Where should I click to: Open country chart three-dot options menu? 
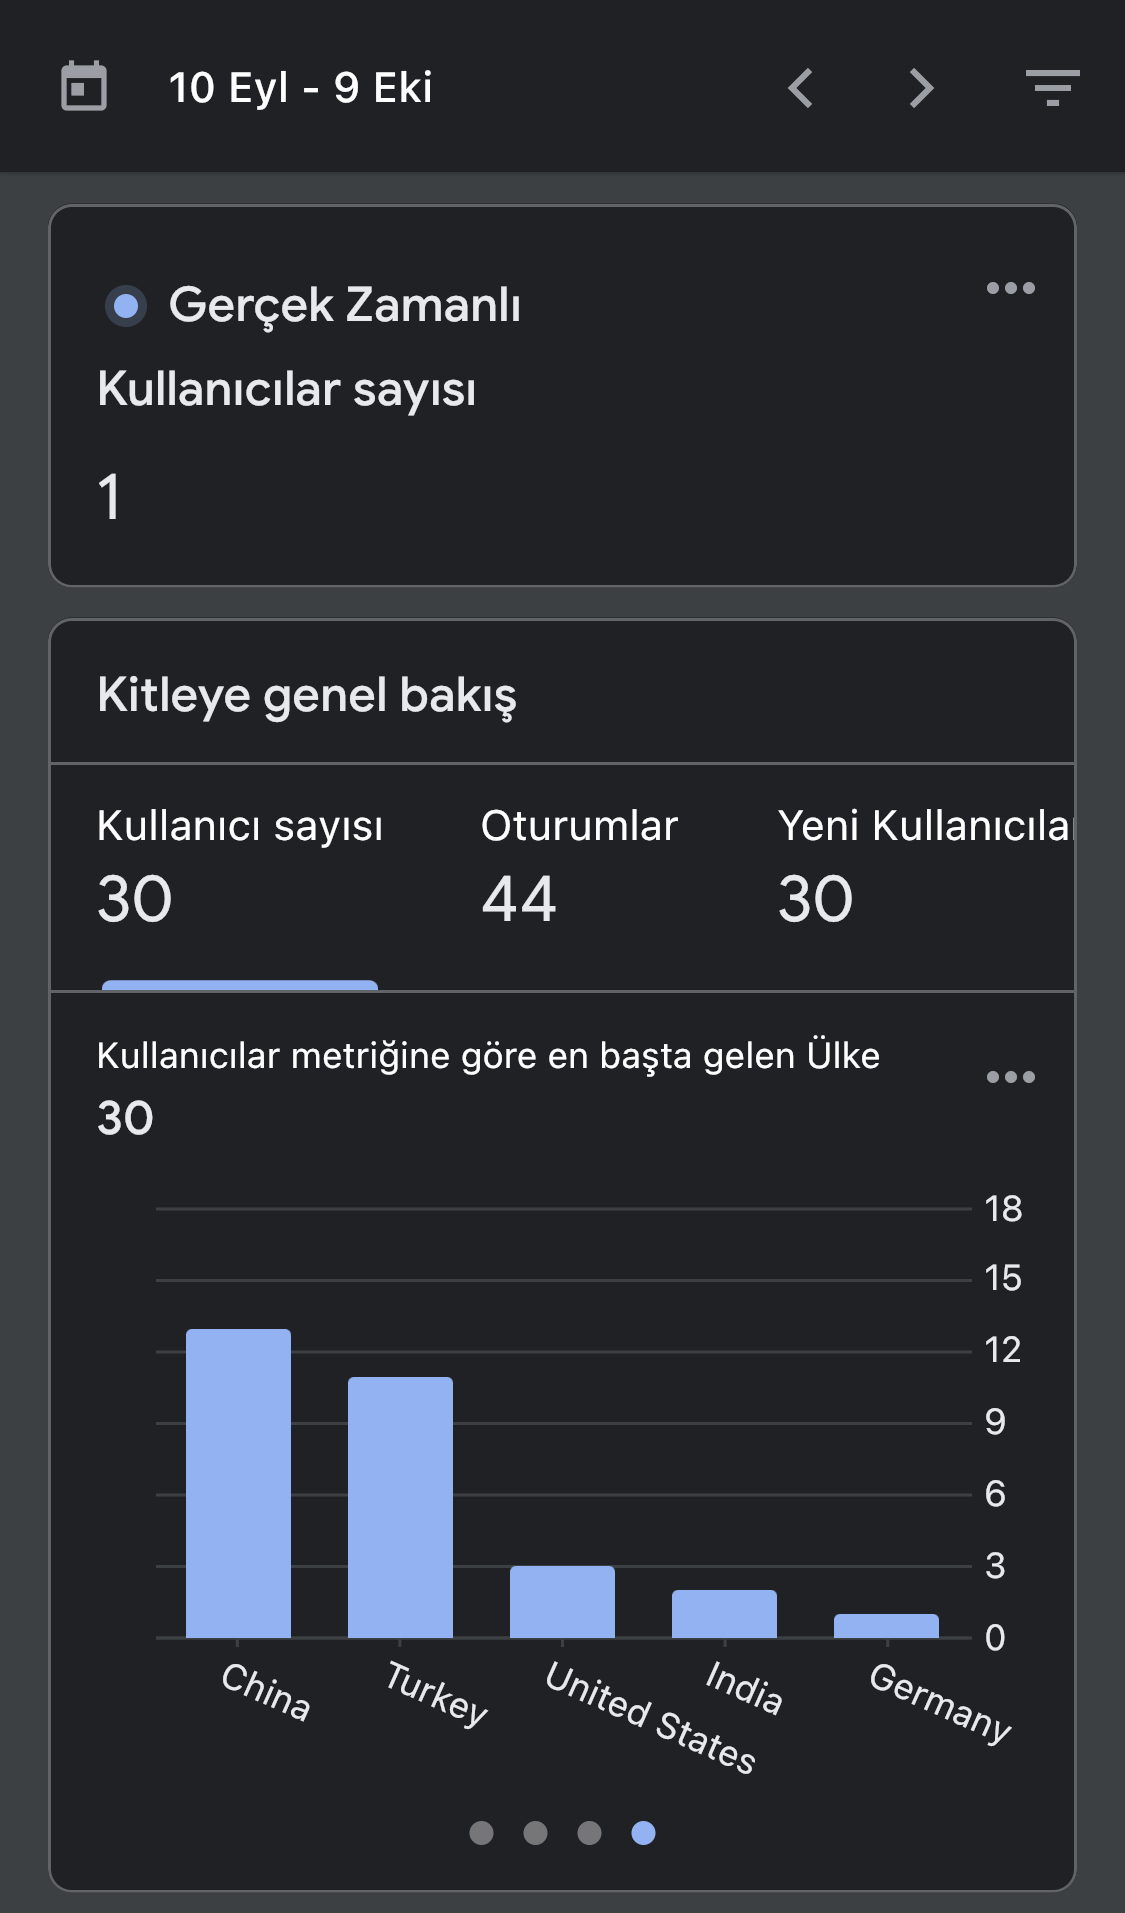pos(1010,1077)
